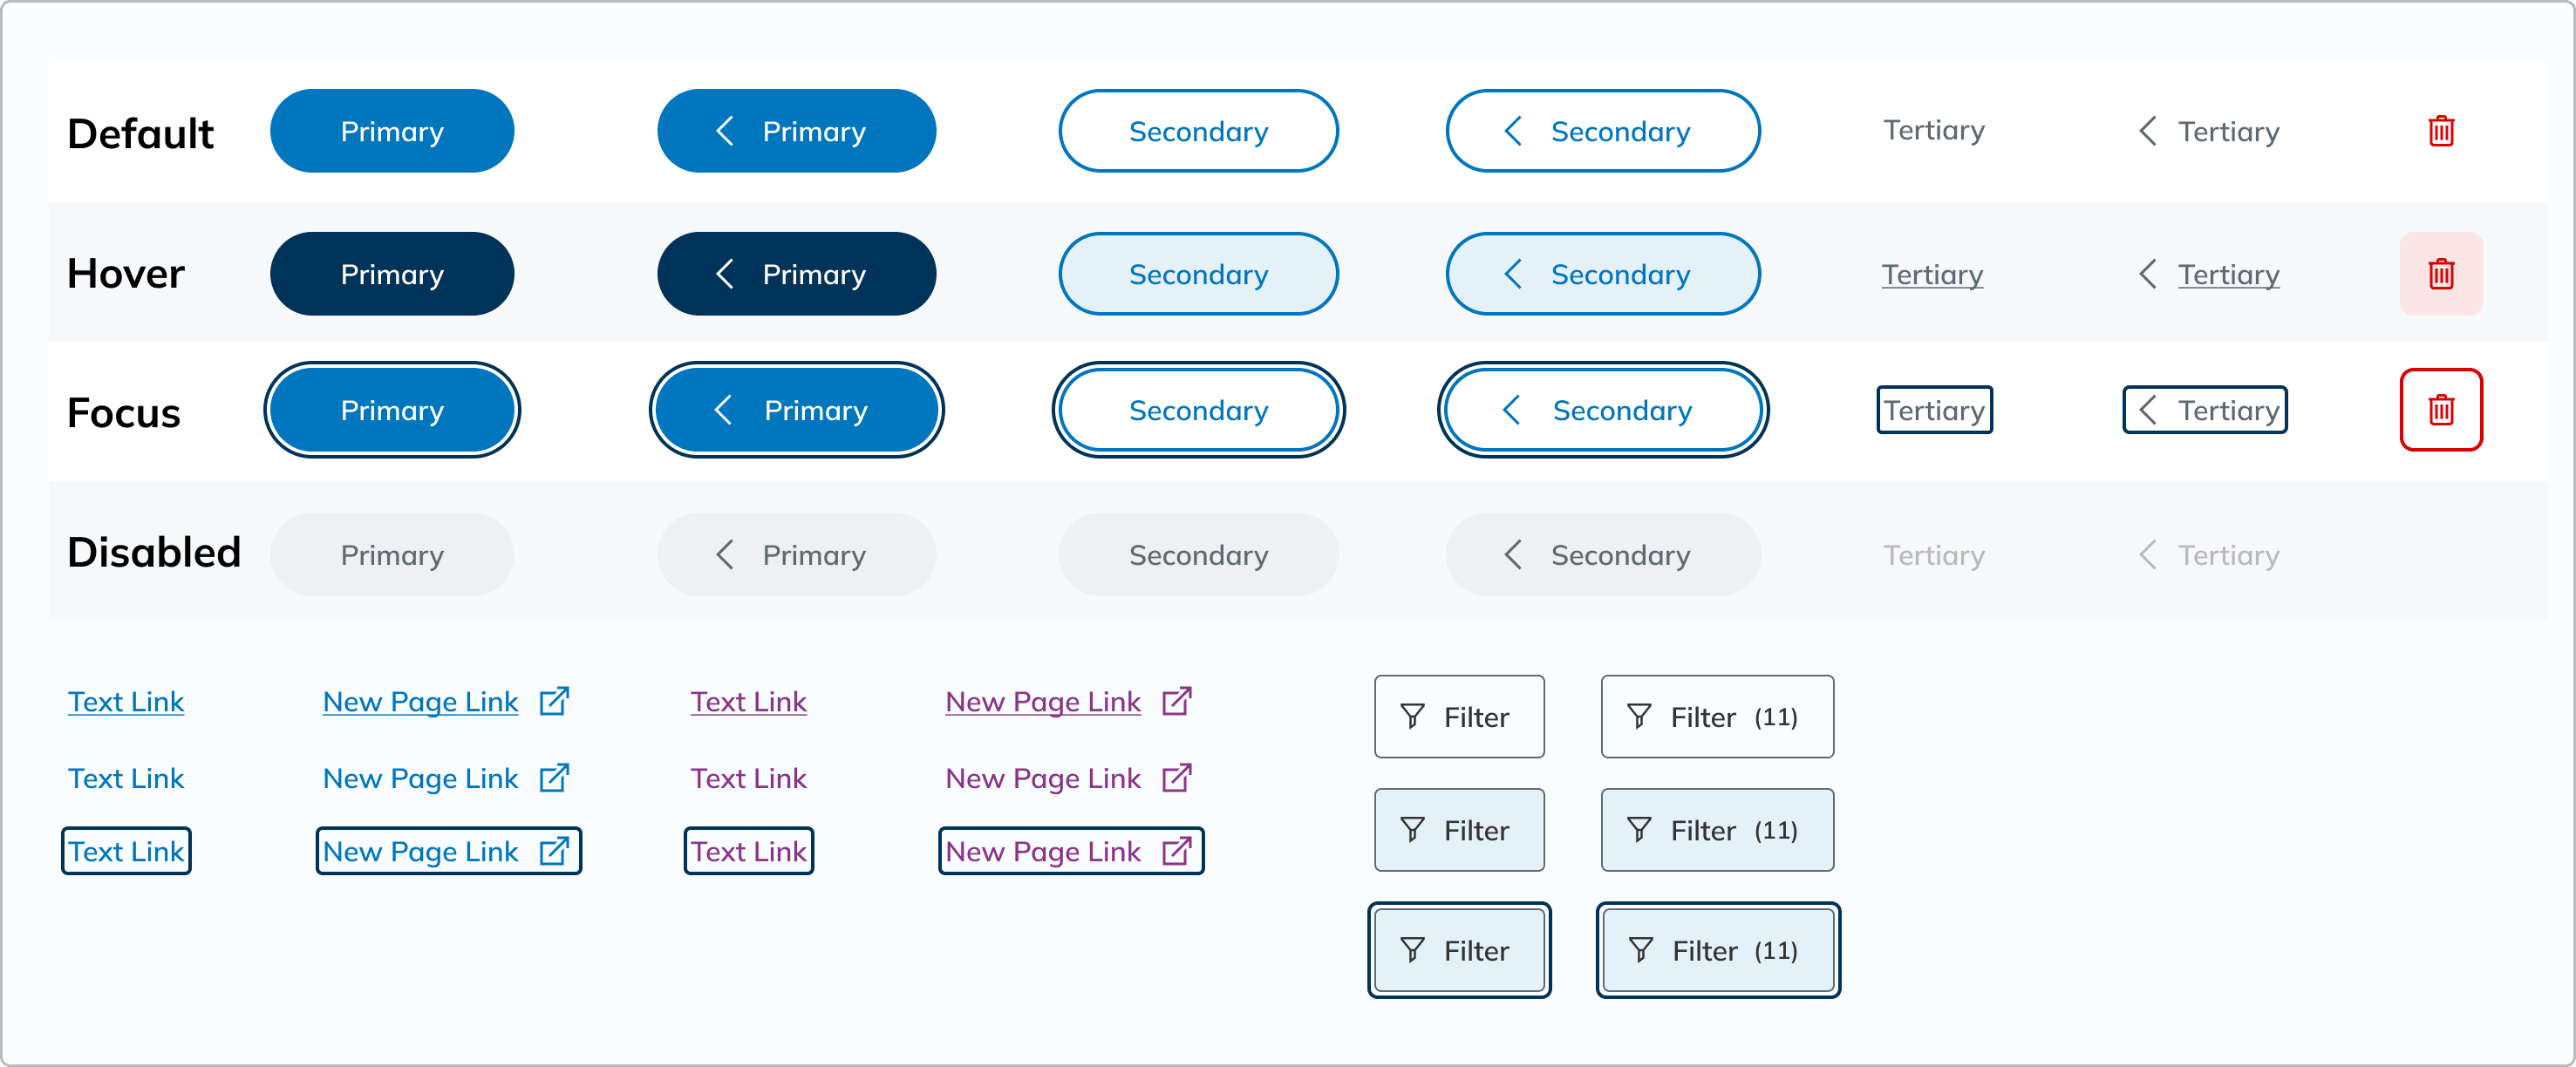This screenshot has width=2576, height=1067.
Task: Click the funnel icon in the focused Filter (11) button
Action: coord(1641,950)
